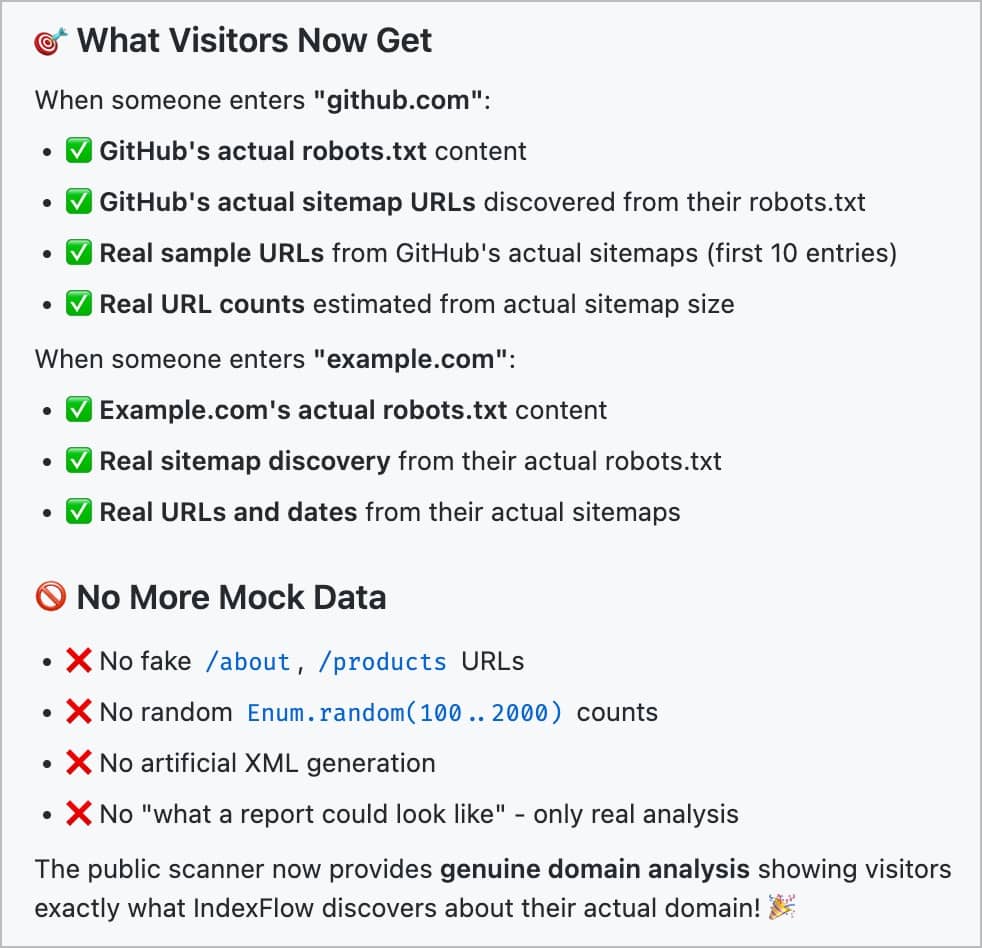Click the prohibited sign before No More Mock Data

point(51,598)
